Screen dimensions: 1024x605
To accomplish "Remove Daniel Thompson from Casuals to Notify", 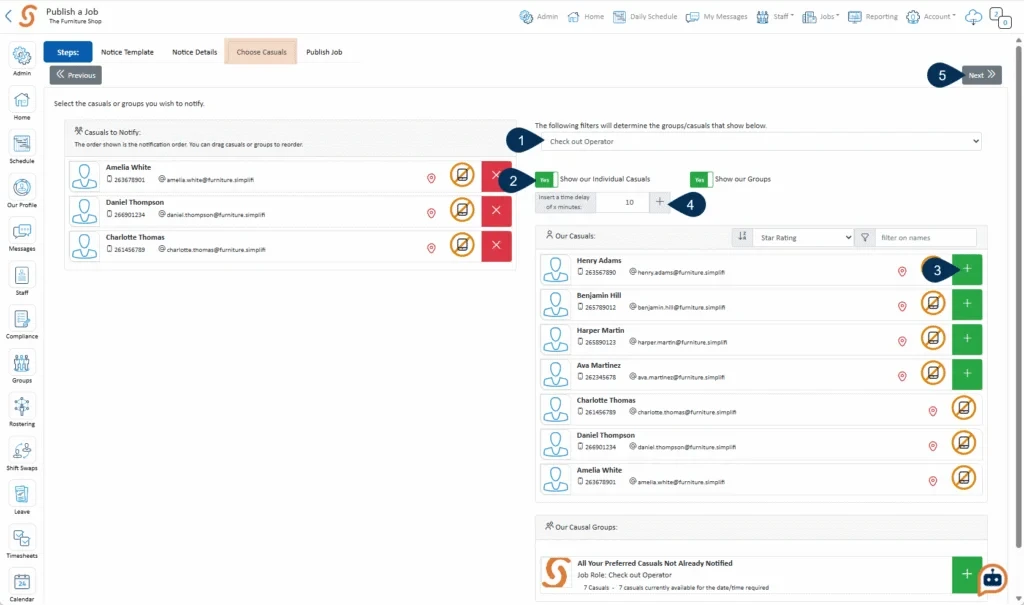I will click(496, 210).
